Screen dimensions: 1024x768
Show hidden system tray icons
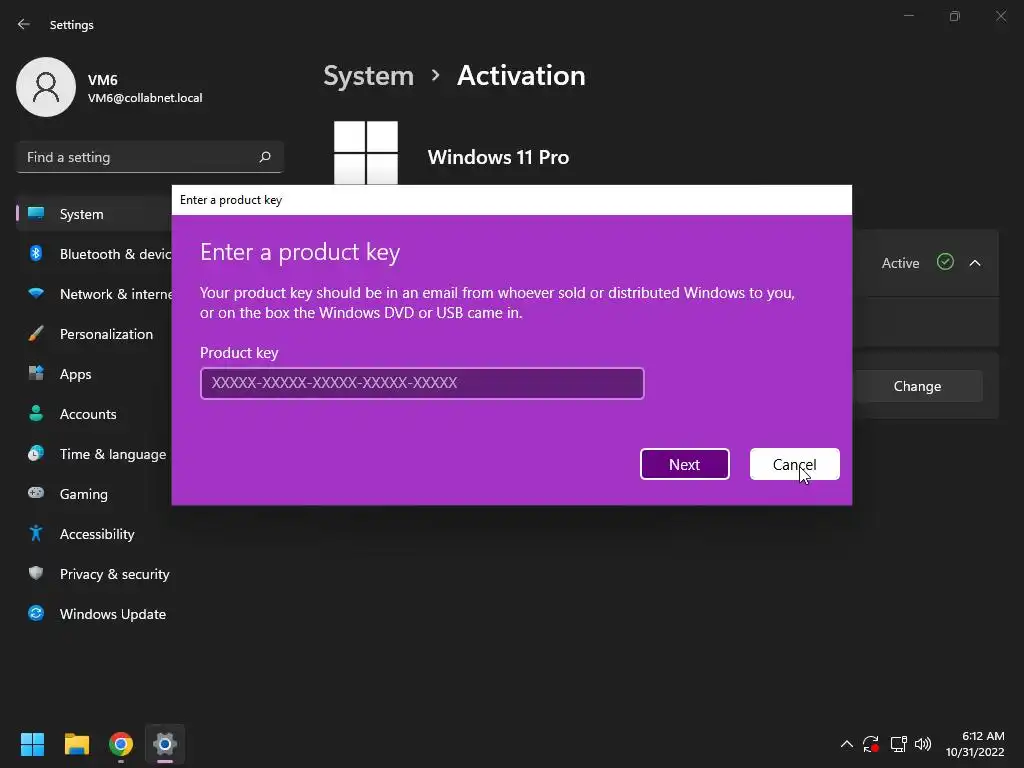pyautogui.click(x=846, y=744)
